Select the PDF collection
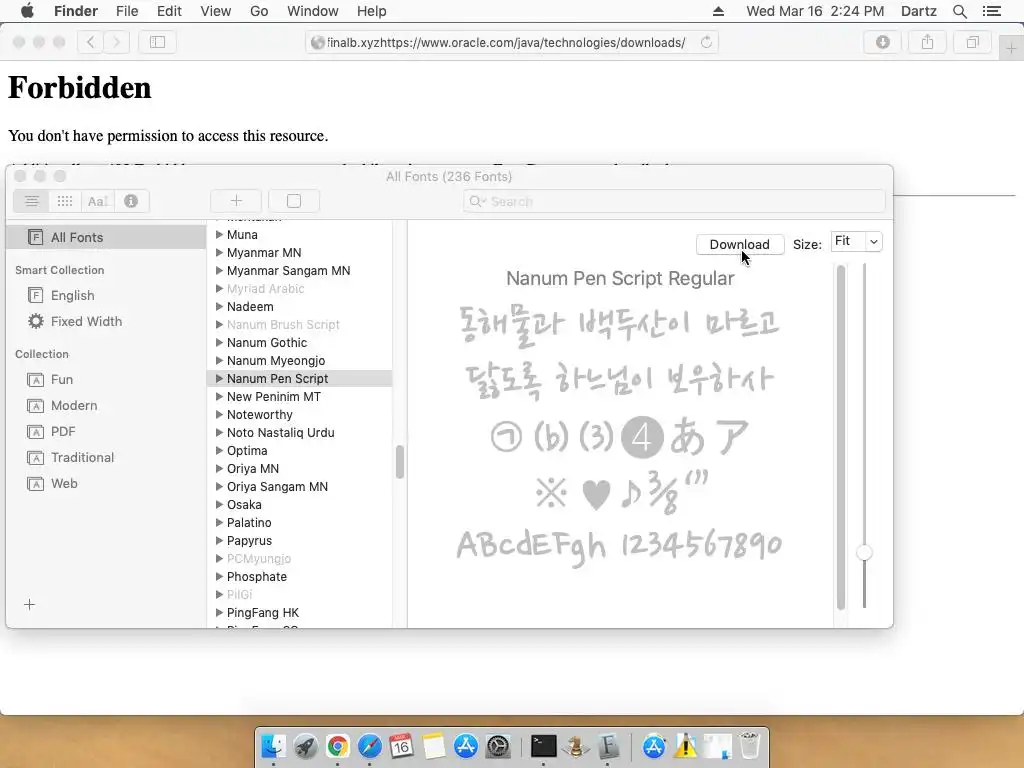 (x=106, y=432)
